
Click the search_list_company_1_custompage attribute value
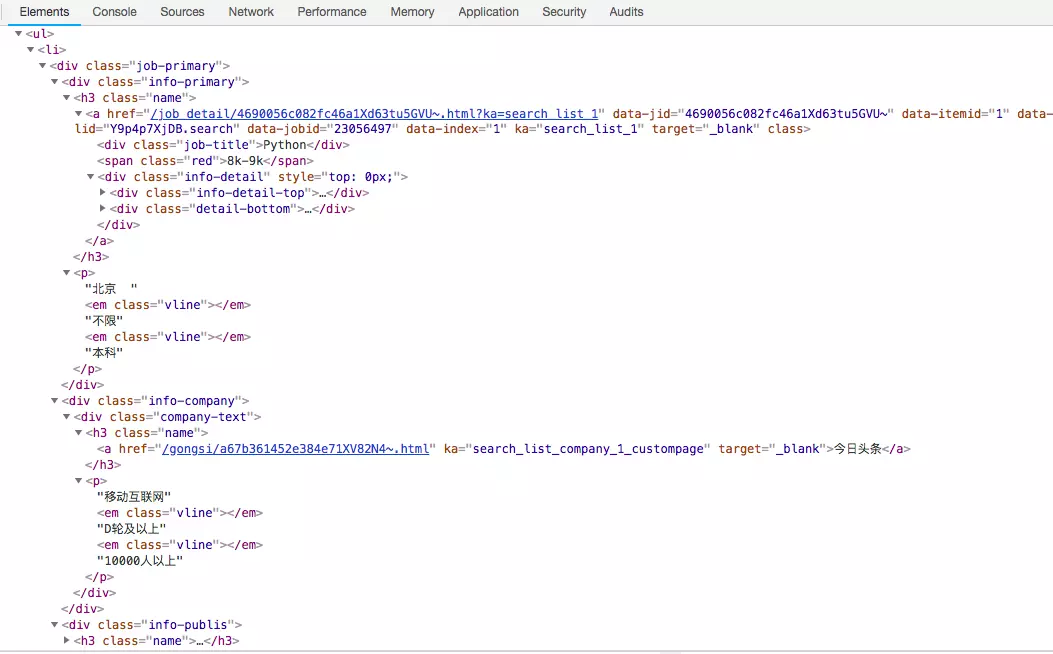click(588, 449)
